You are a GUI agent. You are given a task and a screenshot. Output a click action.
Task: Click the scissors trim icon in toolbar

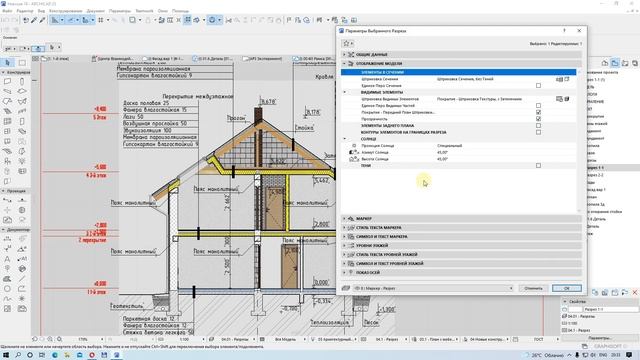pos(229,20)
